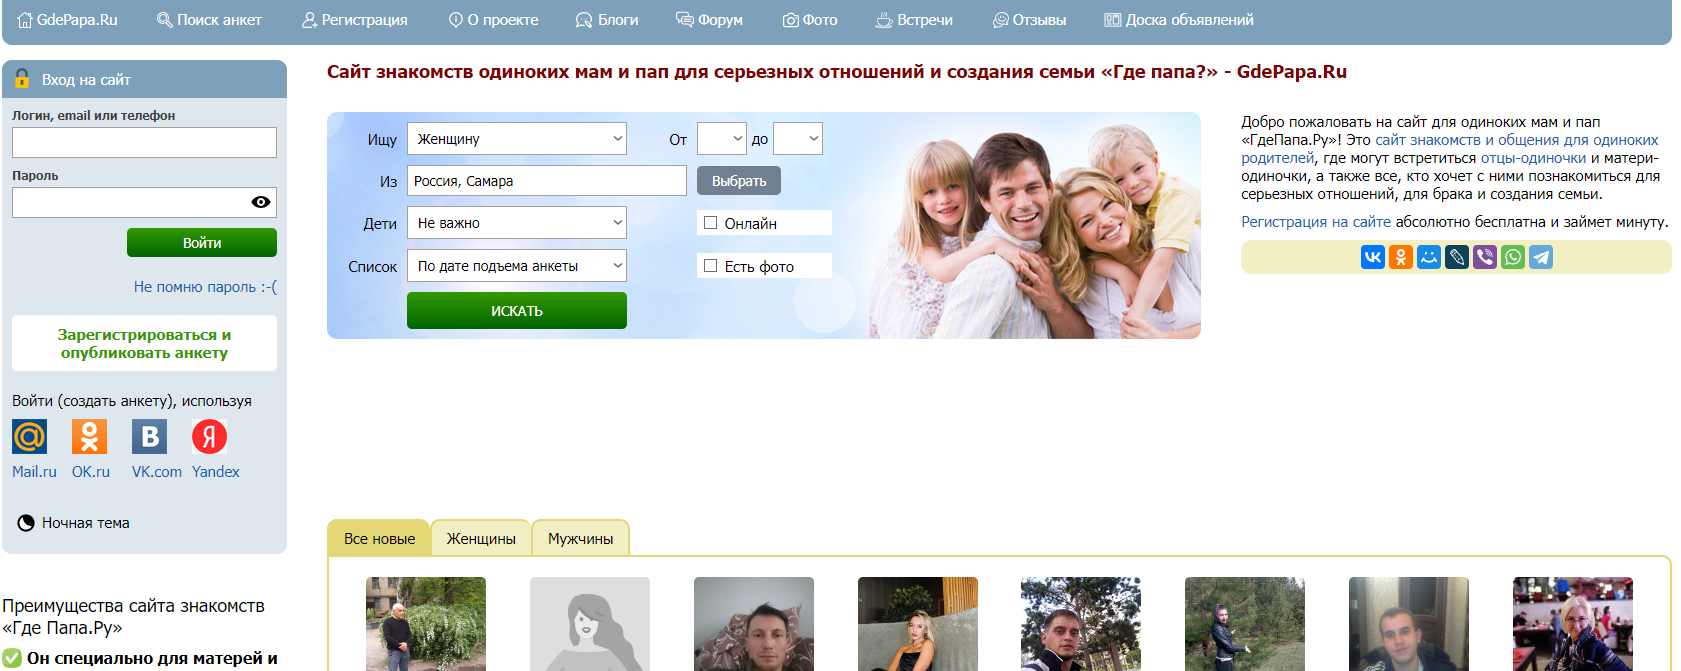1681x671 pixels.
Task: Share the page via Odnoklassniki
Action: click(x=1401, y=257)
